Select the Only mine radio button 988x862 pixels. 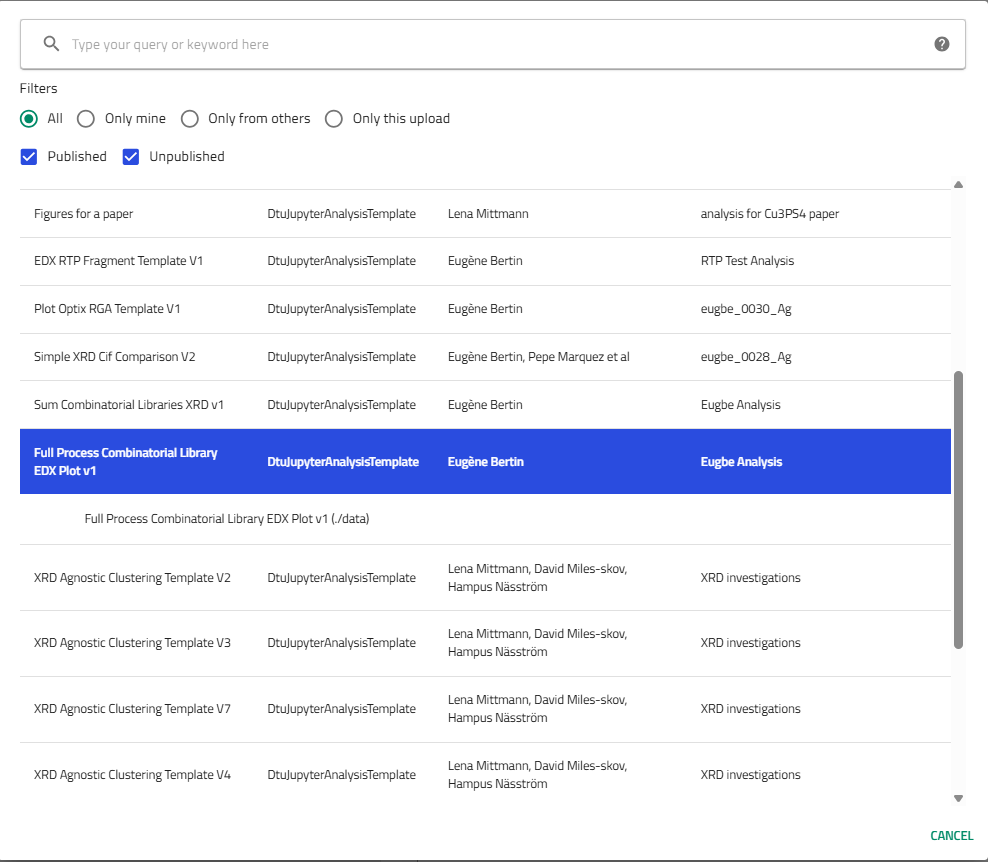[x=86, y=119]
